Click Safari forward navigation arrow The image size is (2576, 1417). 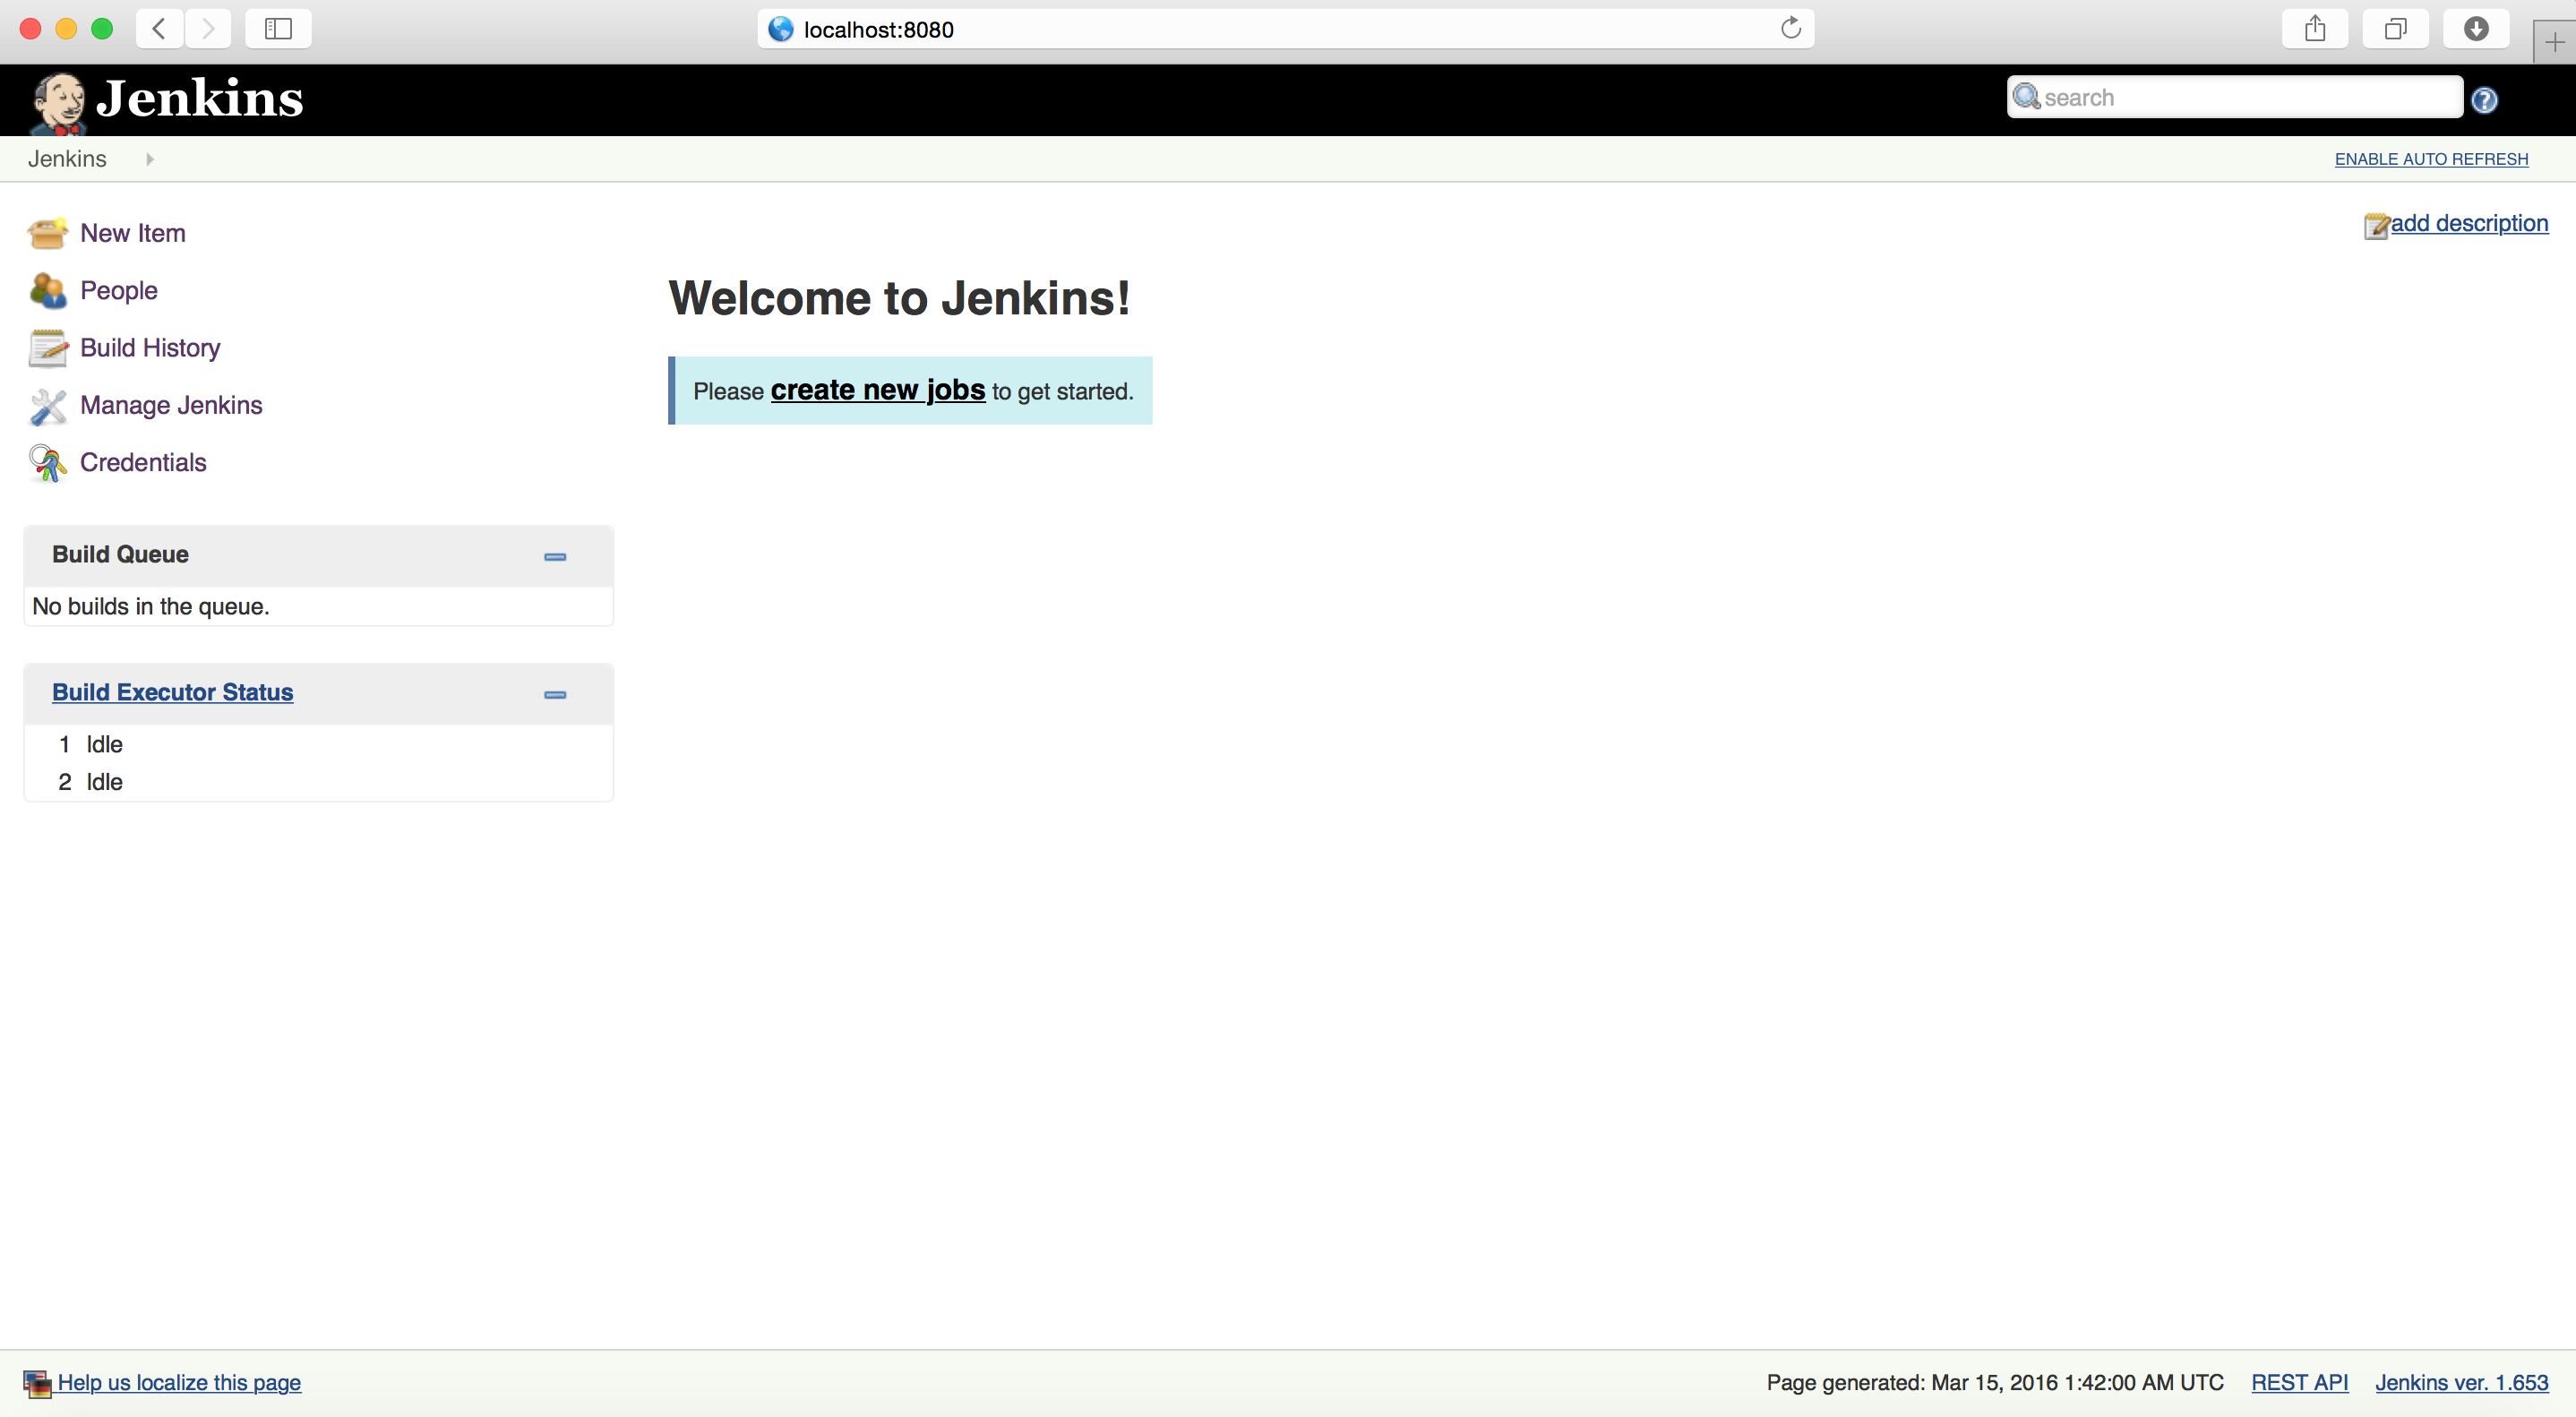[x=208, y=29]
